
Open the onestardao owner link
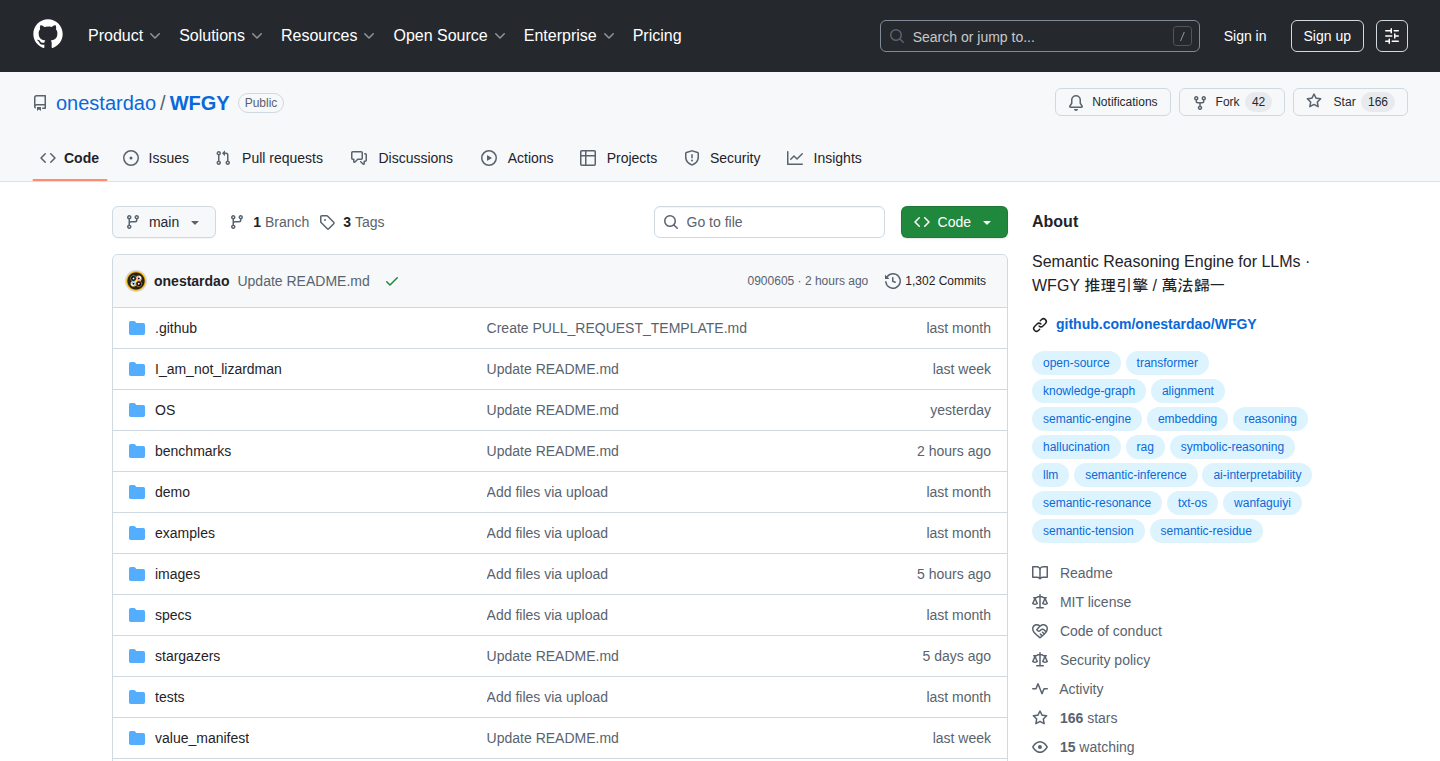pyautogui.click(x=106, y=103)
